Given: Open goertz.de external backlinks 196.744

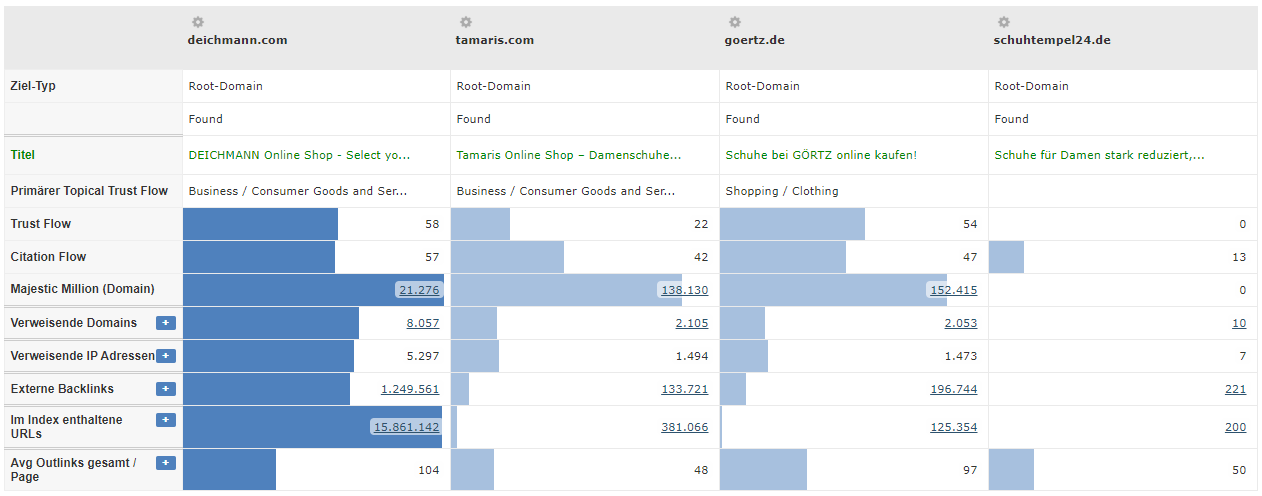Looking at the screenshot, I should coord(954,389).
